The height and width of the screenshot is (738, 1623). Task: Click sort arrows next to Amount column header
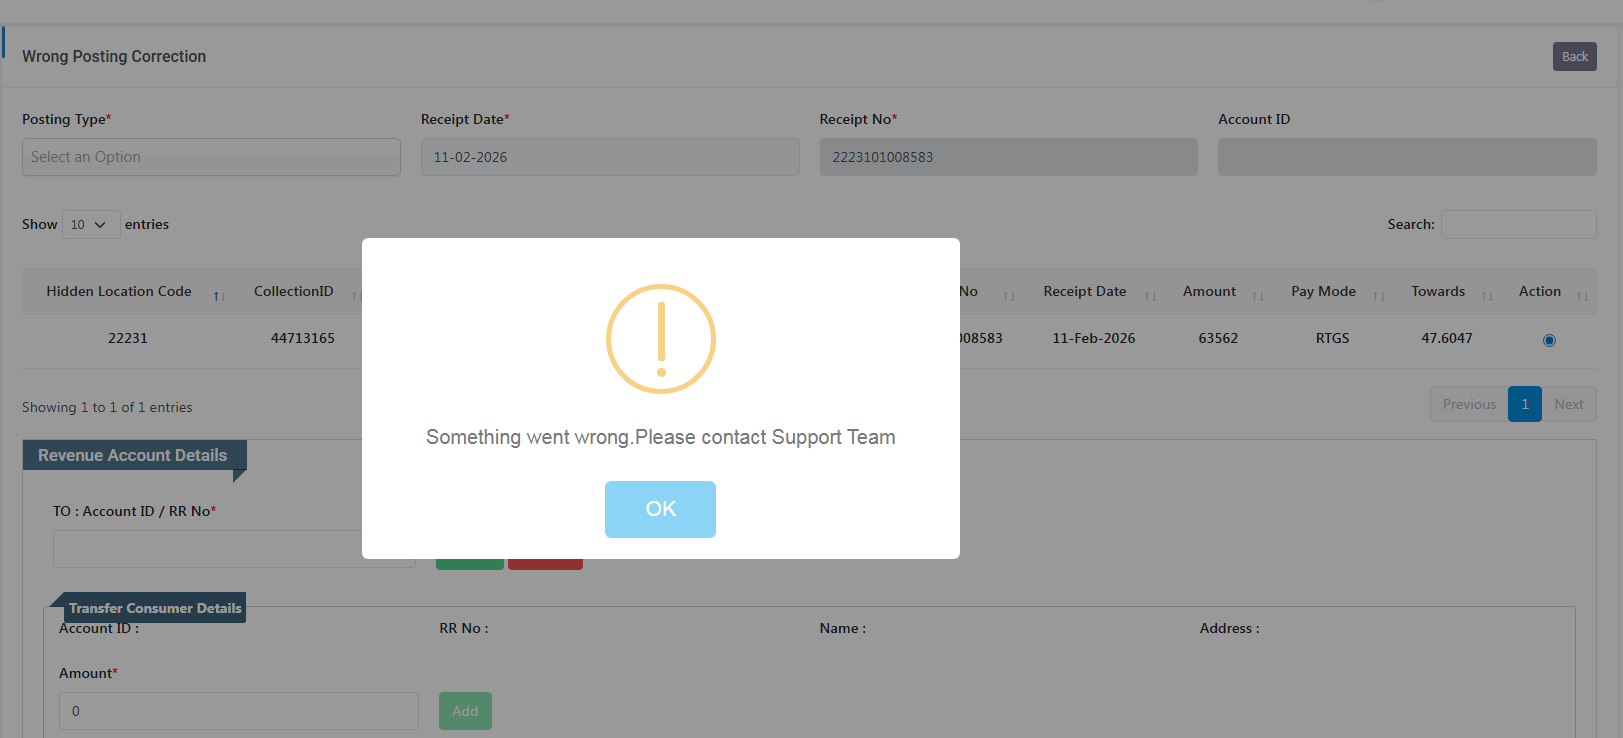point(1258,296)
